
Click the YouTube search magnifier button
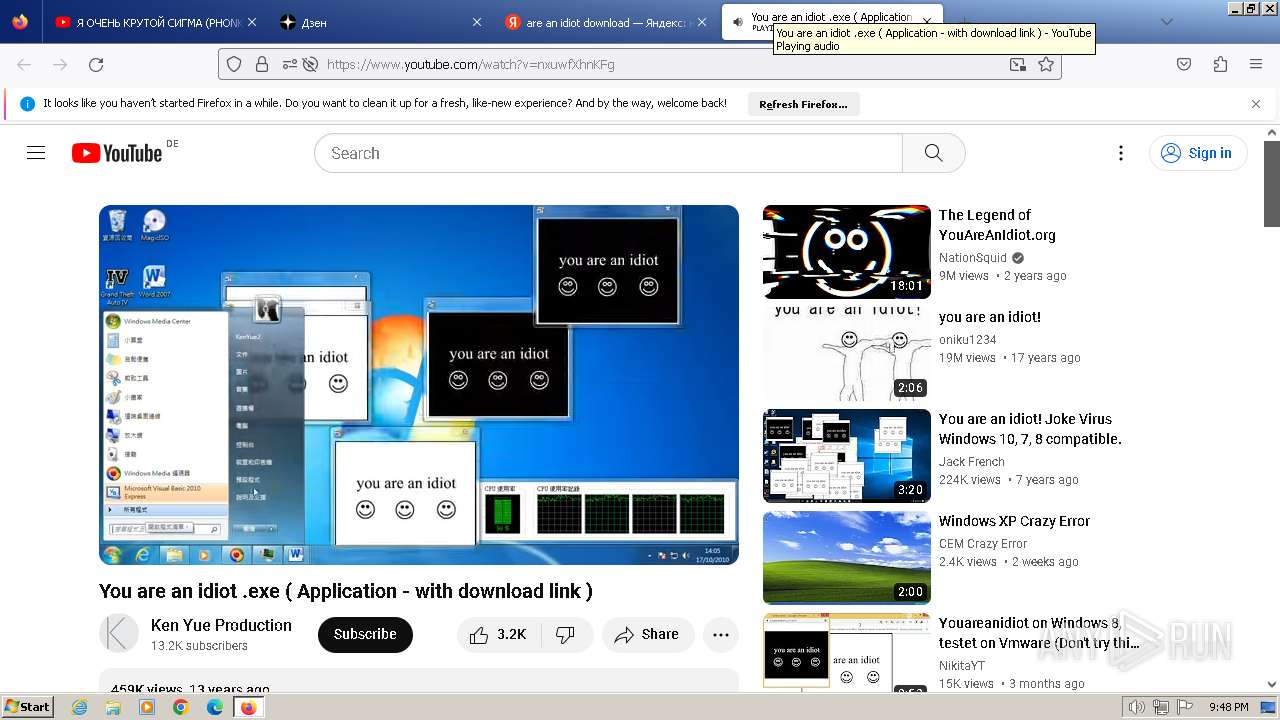coord(934,153)
